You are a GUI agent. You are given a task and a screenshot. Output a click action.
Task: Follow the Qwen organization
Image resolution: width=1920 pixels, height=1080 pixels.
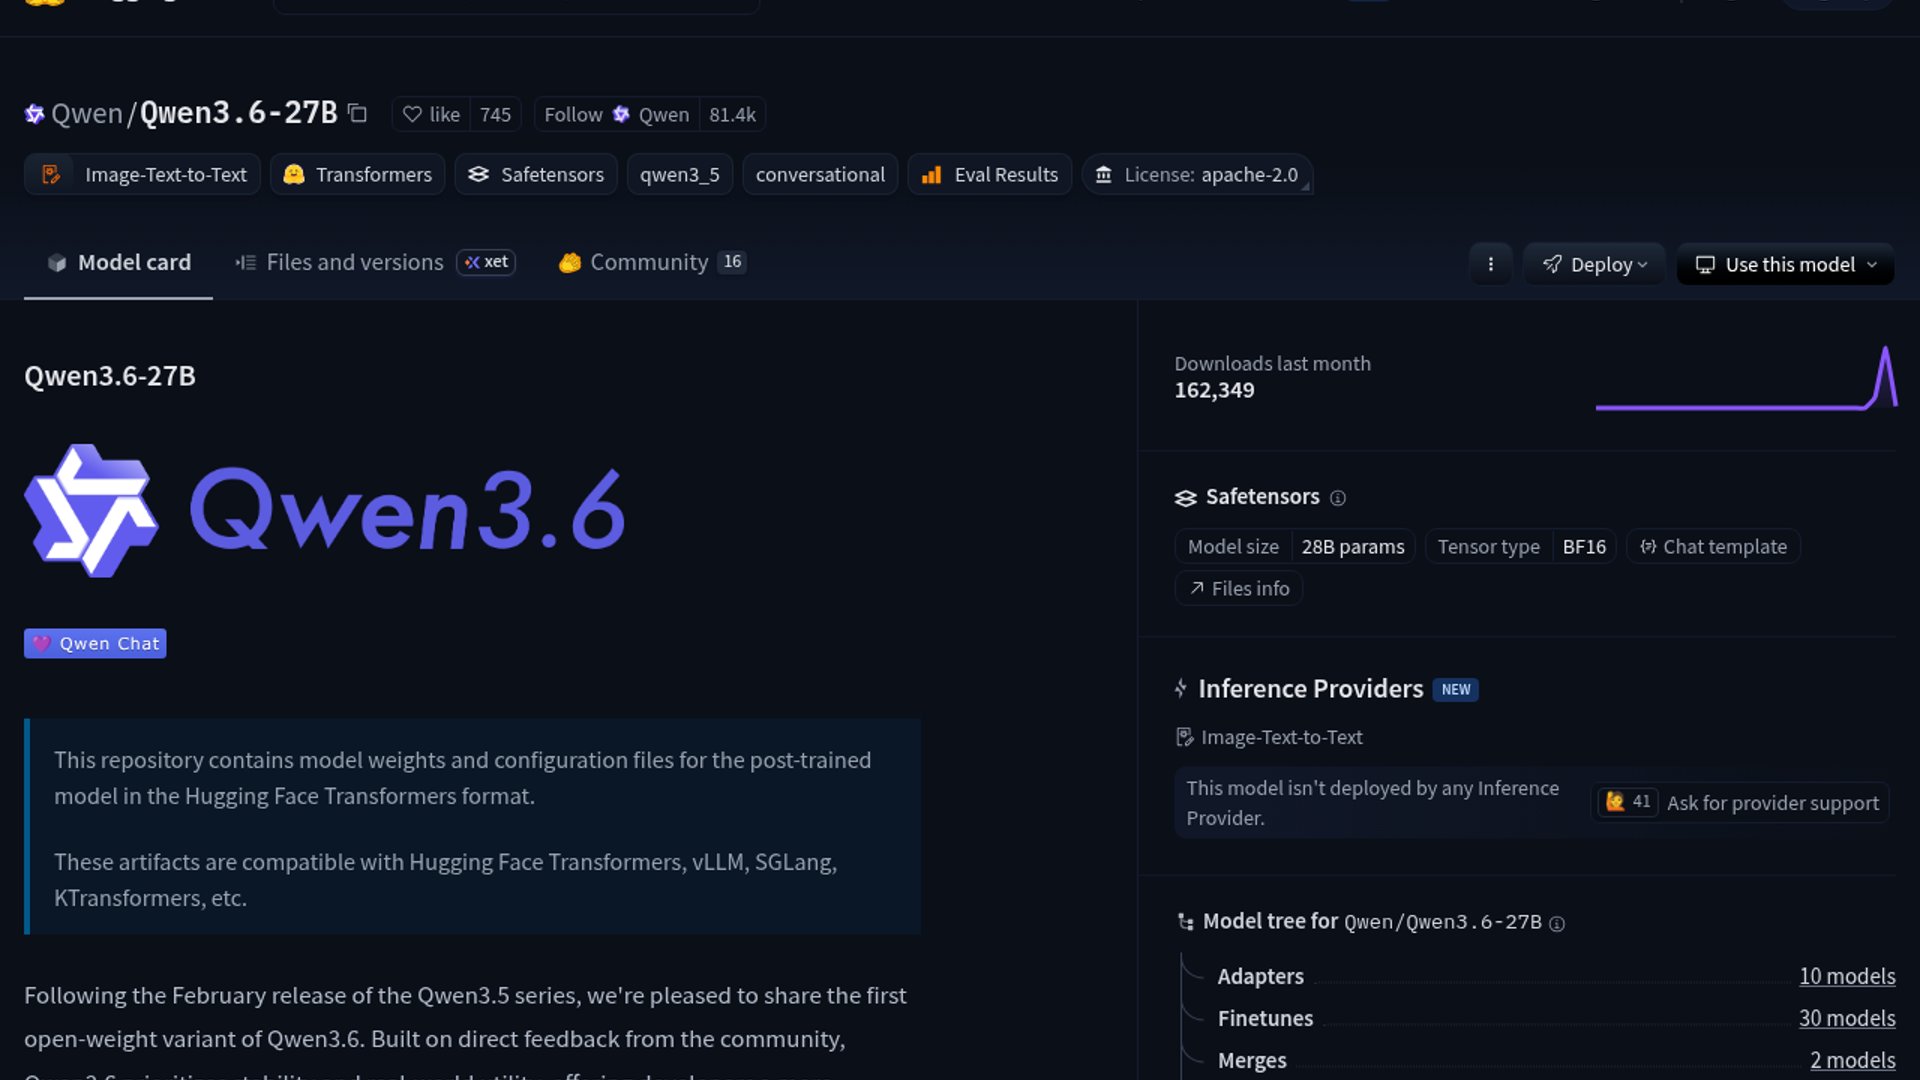coord(616,115)
